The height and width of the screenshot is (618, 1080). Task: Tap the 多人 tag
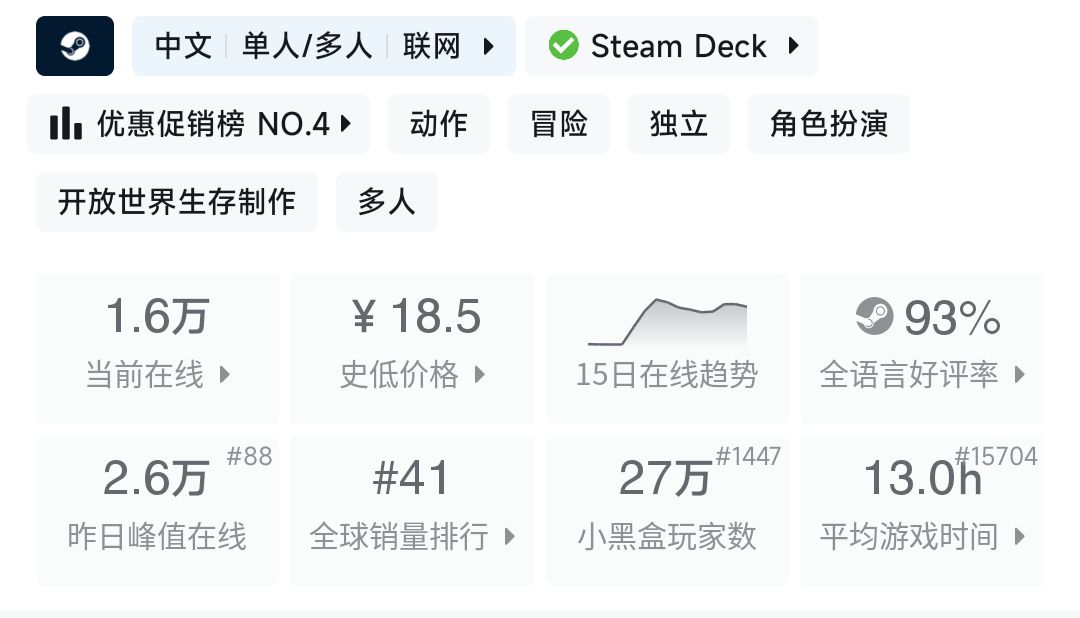387,202
